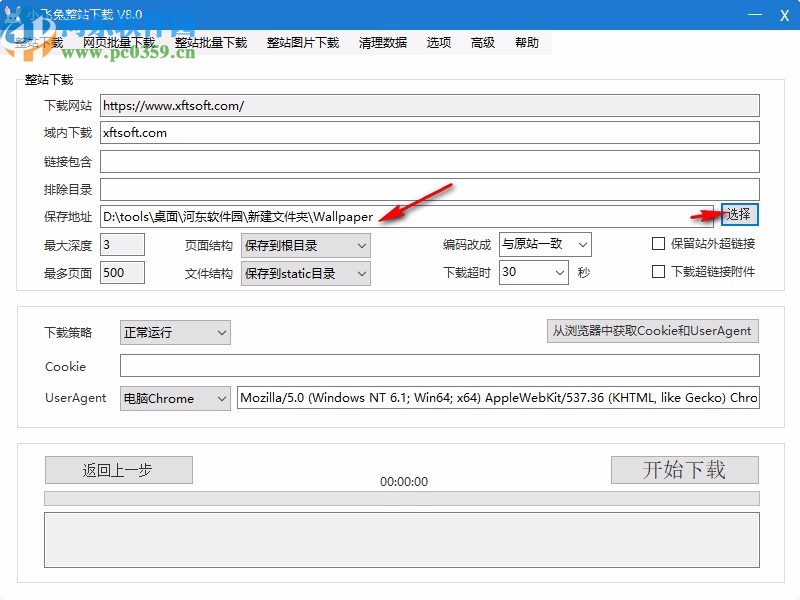Screen dimensions: 800x600
Task: Toggle the 保留站外超链接 checkbox
Action: [x=658, y=243]
